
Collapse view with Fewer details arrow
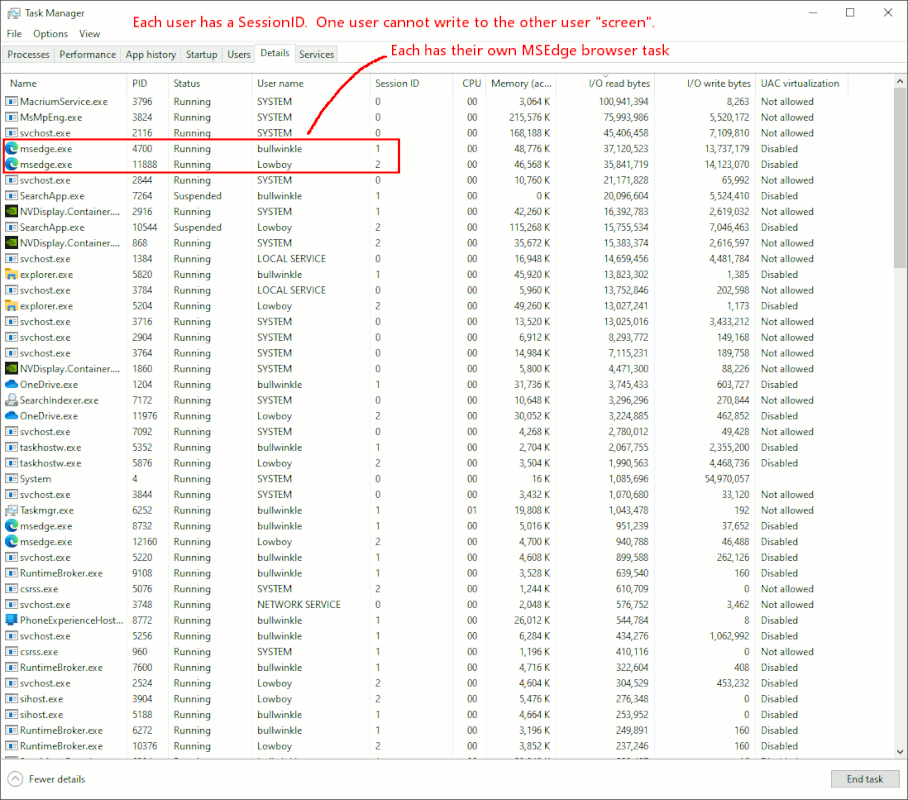(x=16, y=779)
